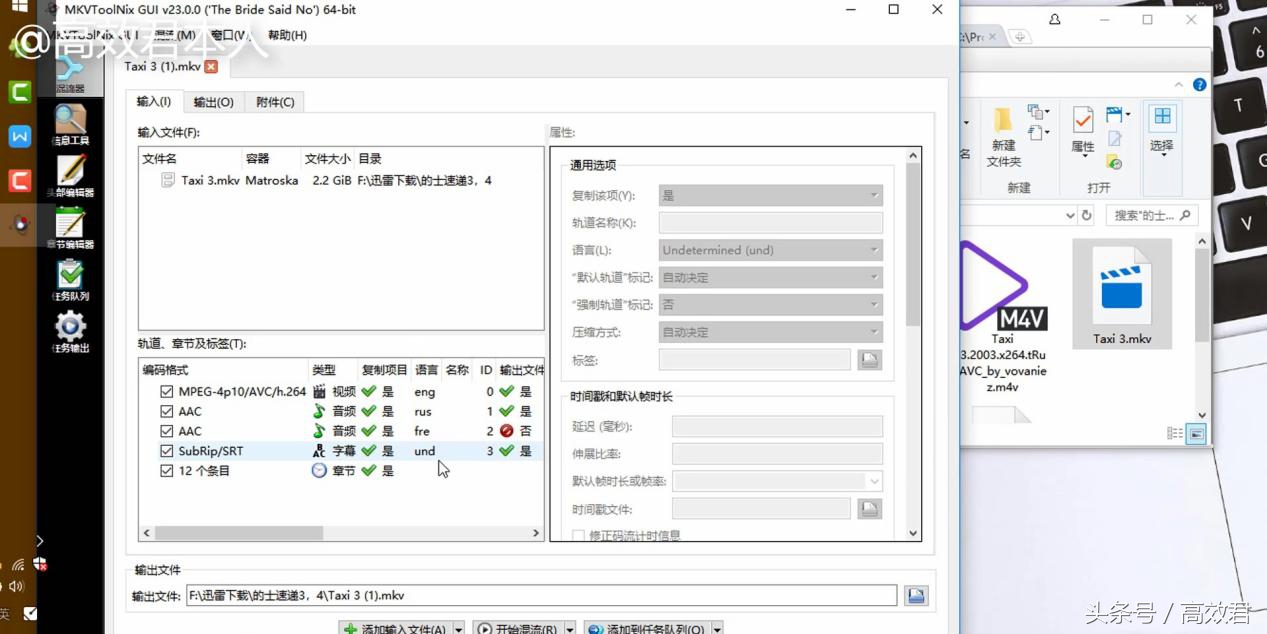The width and height of the screenshot is (1267, 634).
Task: Expand the 压缩方式 dropdown
Action: [x=770, y=332]
